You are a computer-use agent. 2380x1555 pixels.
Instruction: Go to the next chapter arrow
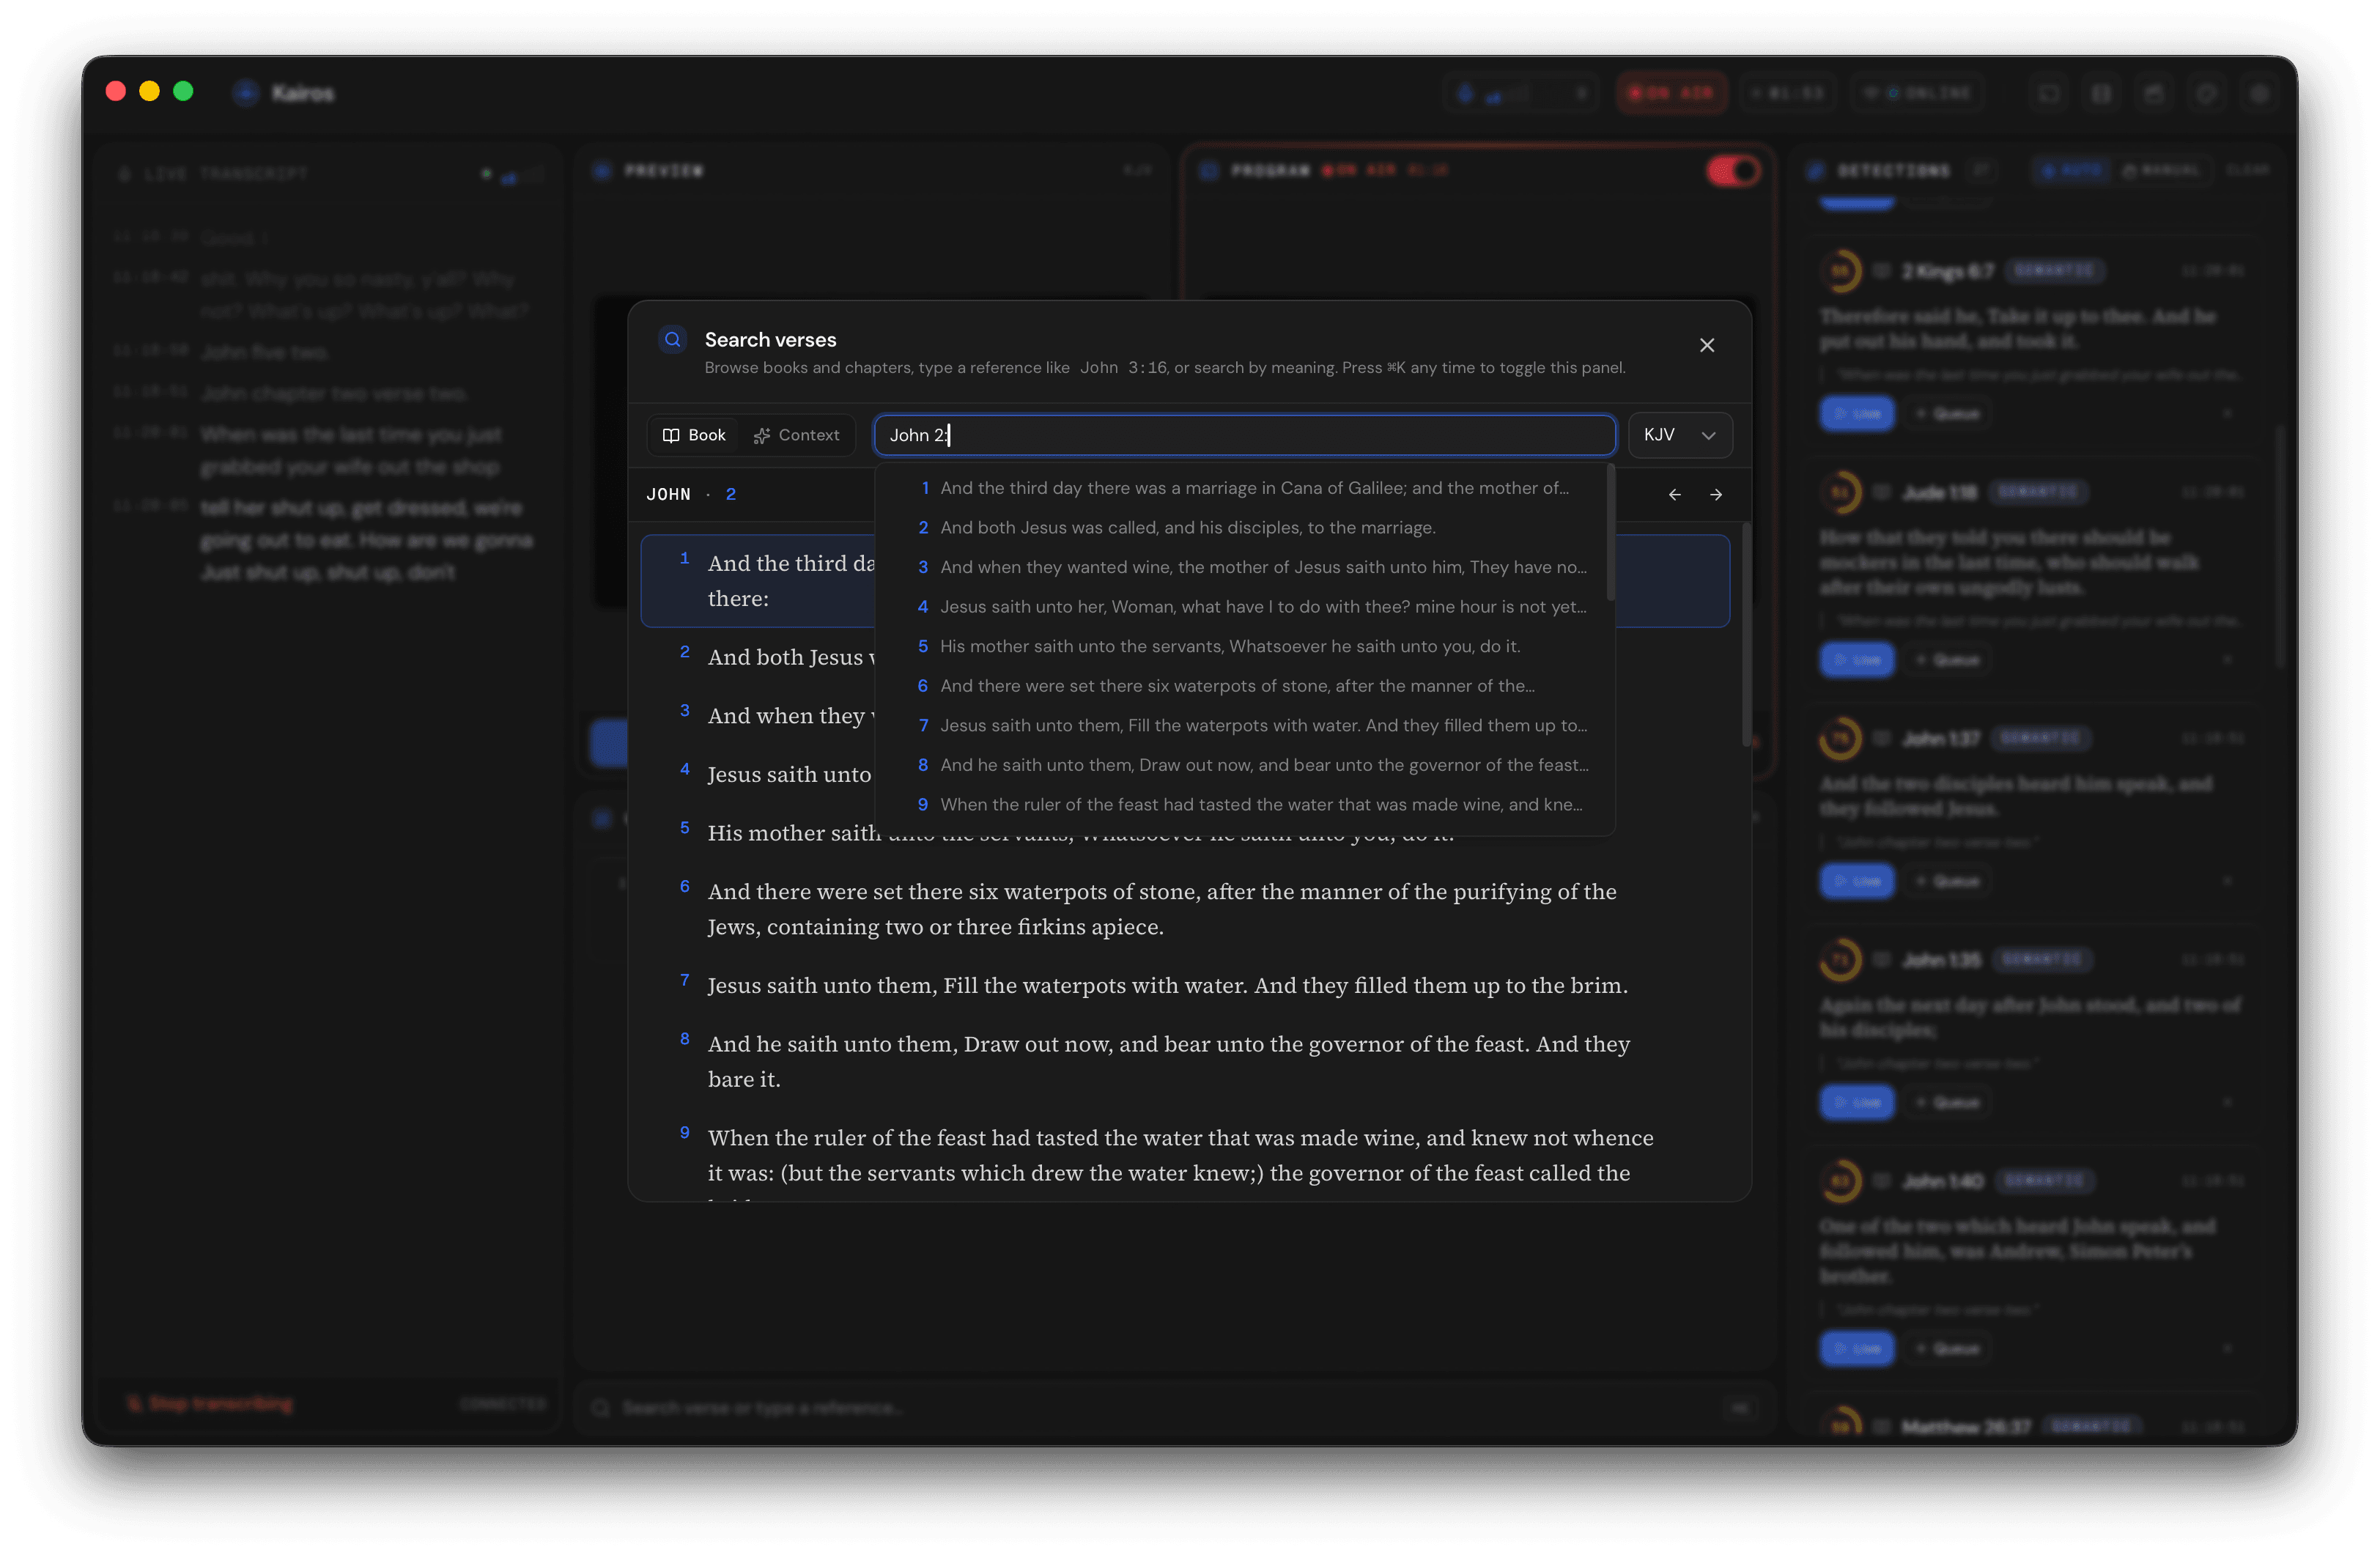[x=1716, y=494]
